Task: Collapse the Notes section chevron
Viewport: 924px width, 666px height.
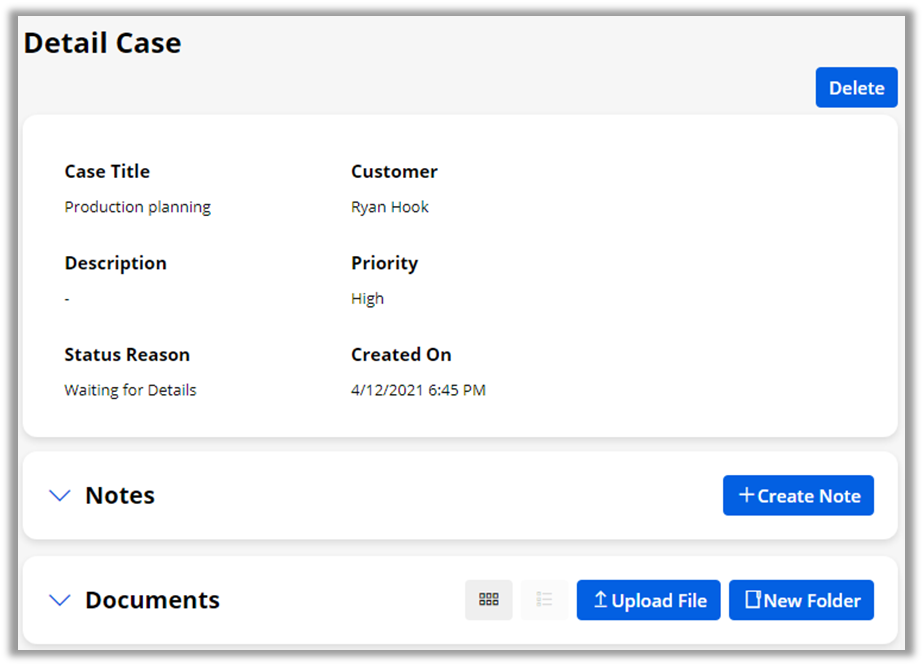Action: (x=60, y=496)
